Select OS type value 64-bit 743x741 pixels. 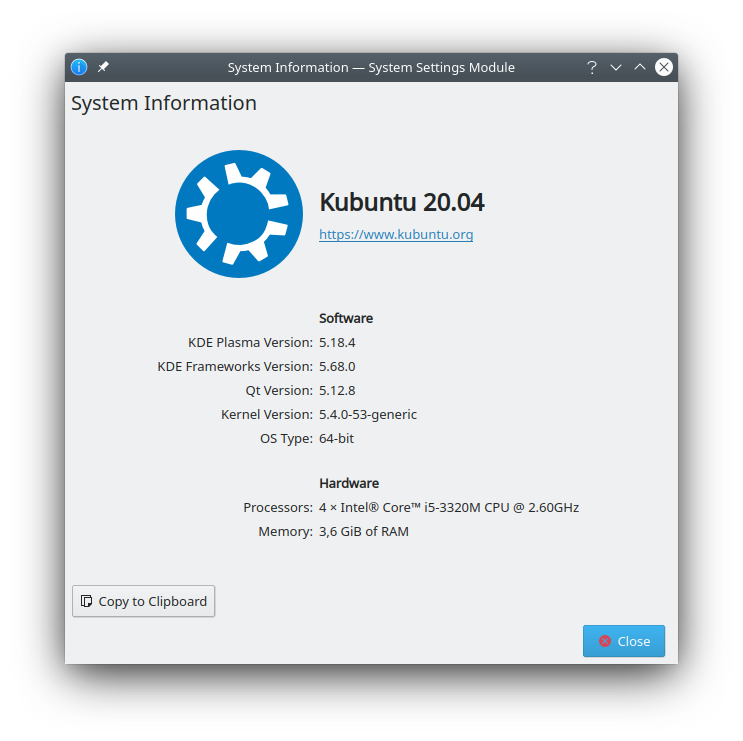click(x=336, y=438)
